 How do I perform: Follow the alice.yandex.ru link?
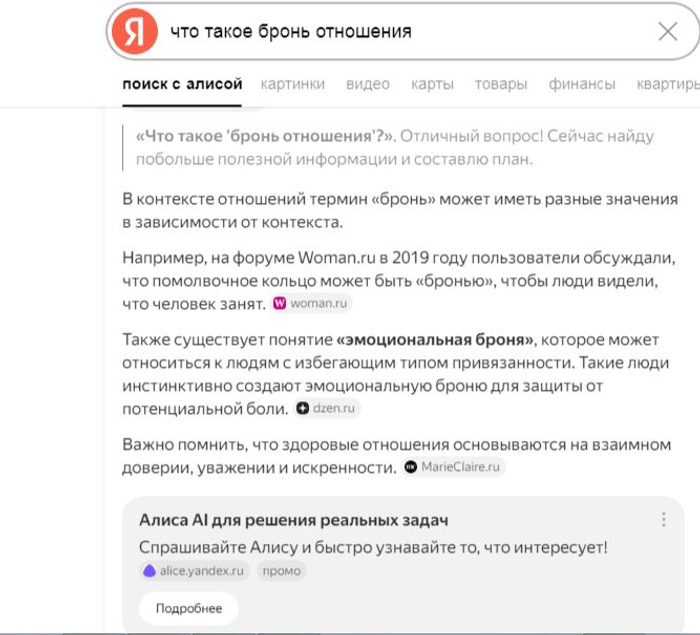point(195,571)
